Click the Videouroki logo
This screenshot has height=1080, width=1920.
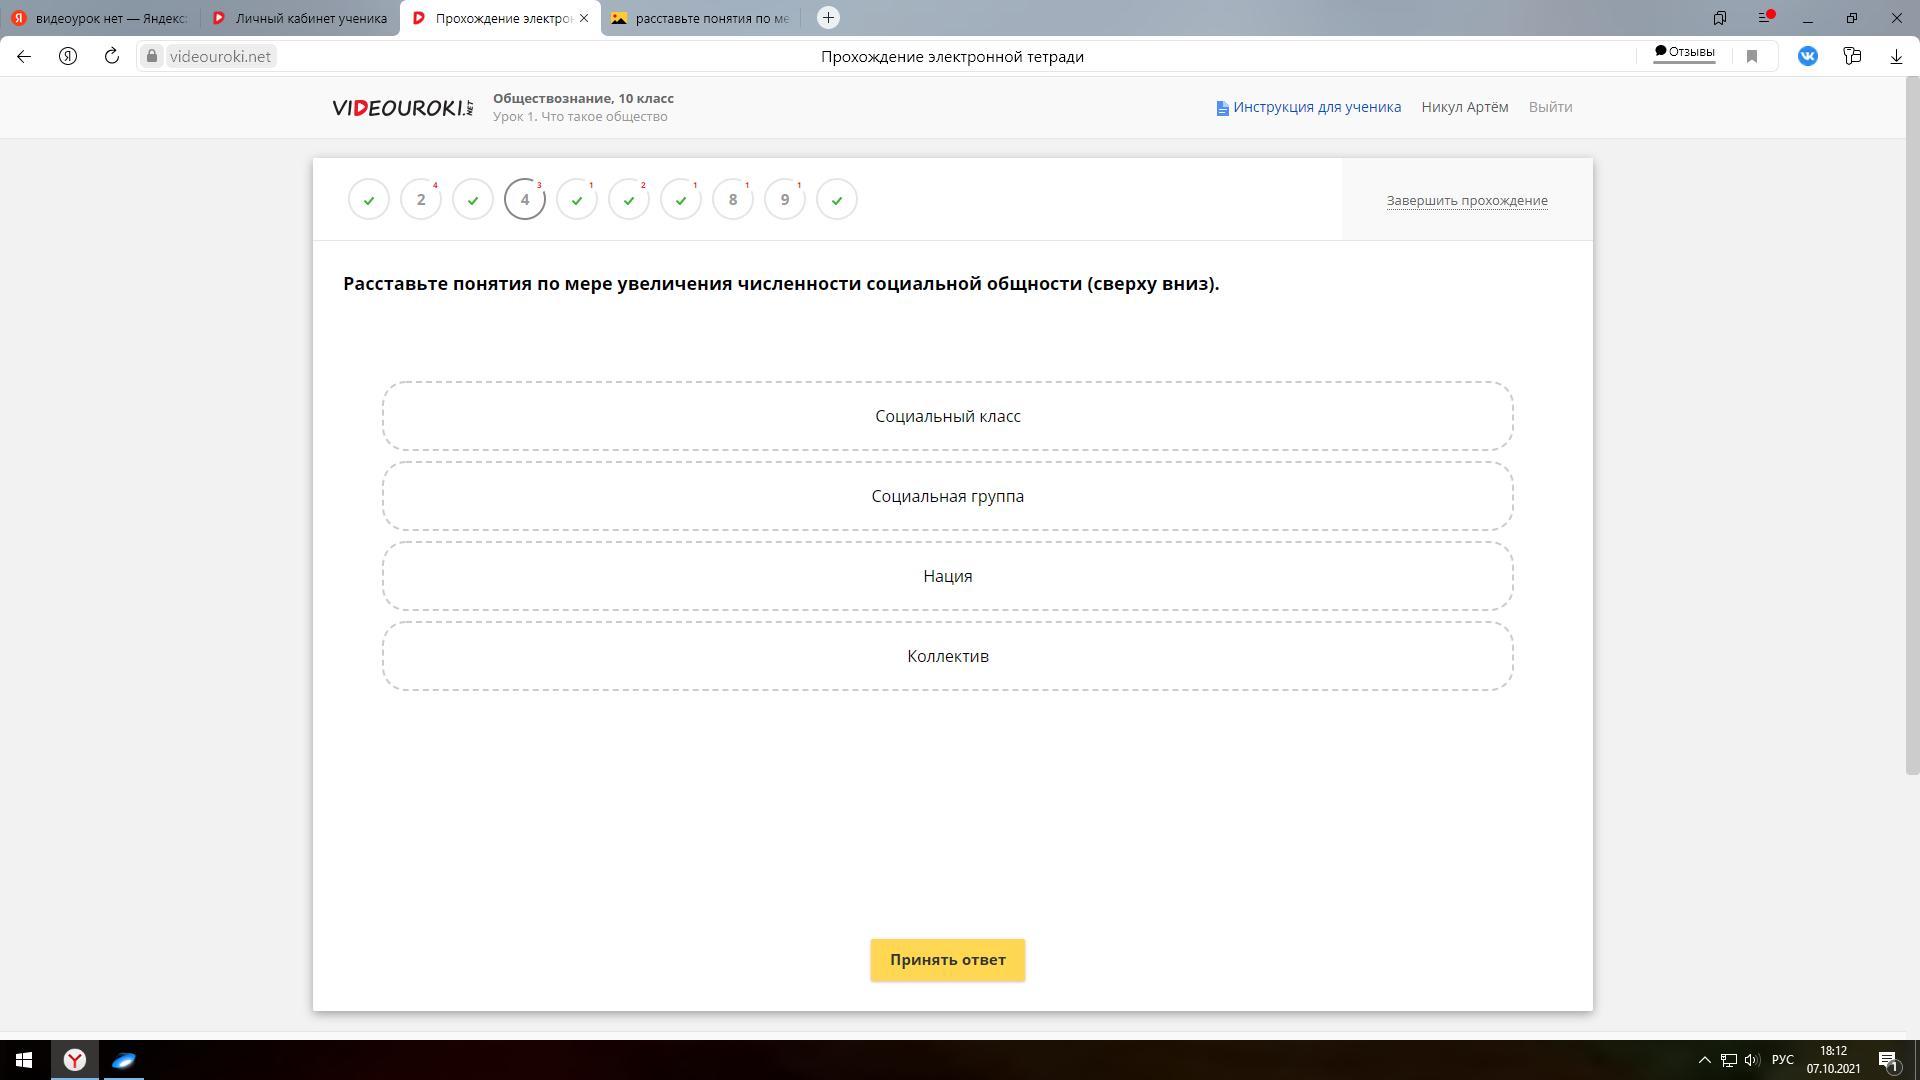(402, 108)
